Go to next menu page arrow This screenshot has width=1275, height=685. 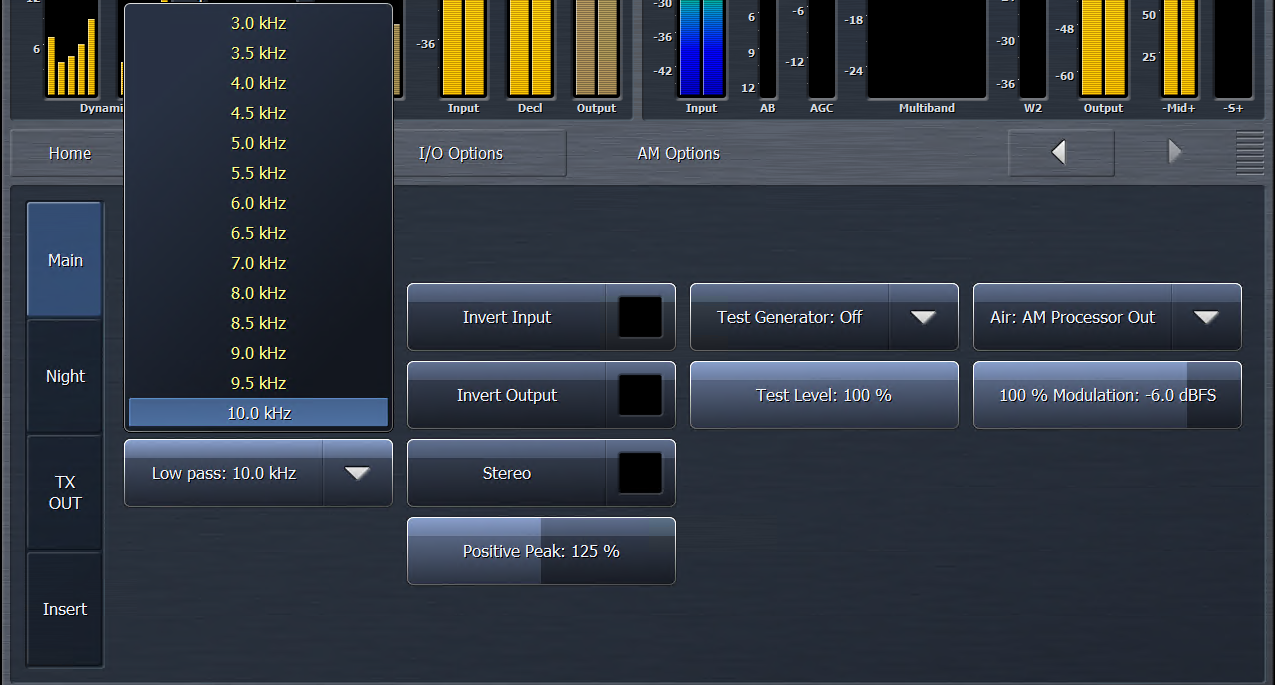point(1175,152)
